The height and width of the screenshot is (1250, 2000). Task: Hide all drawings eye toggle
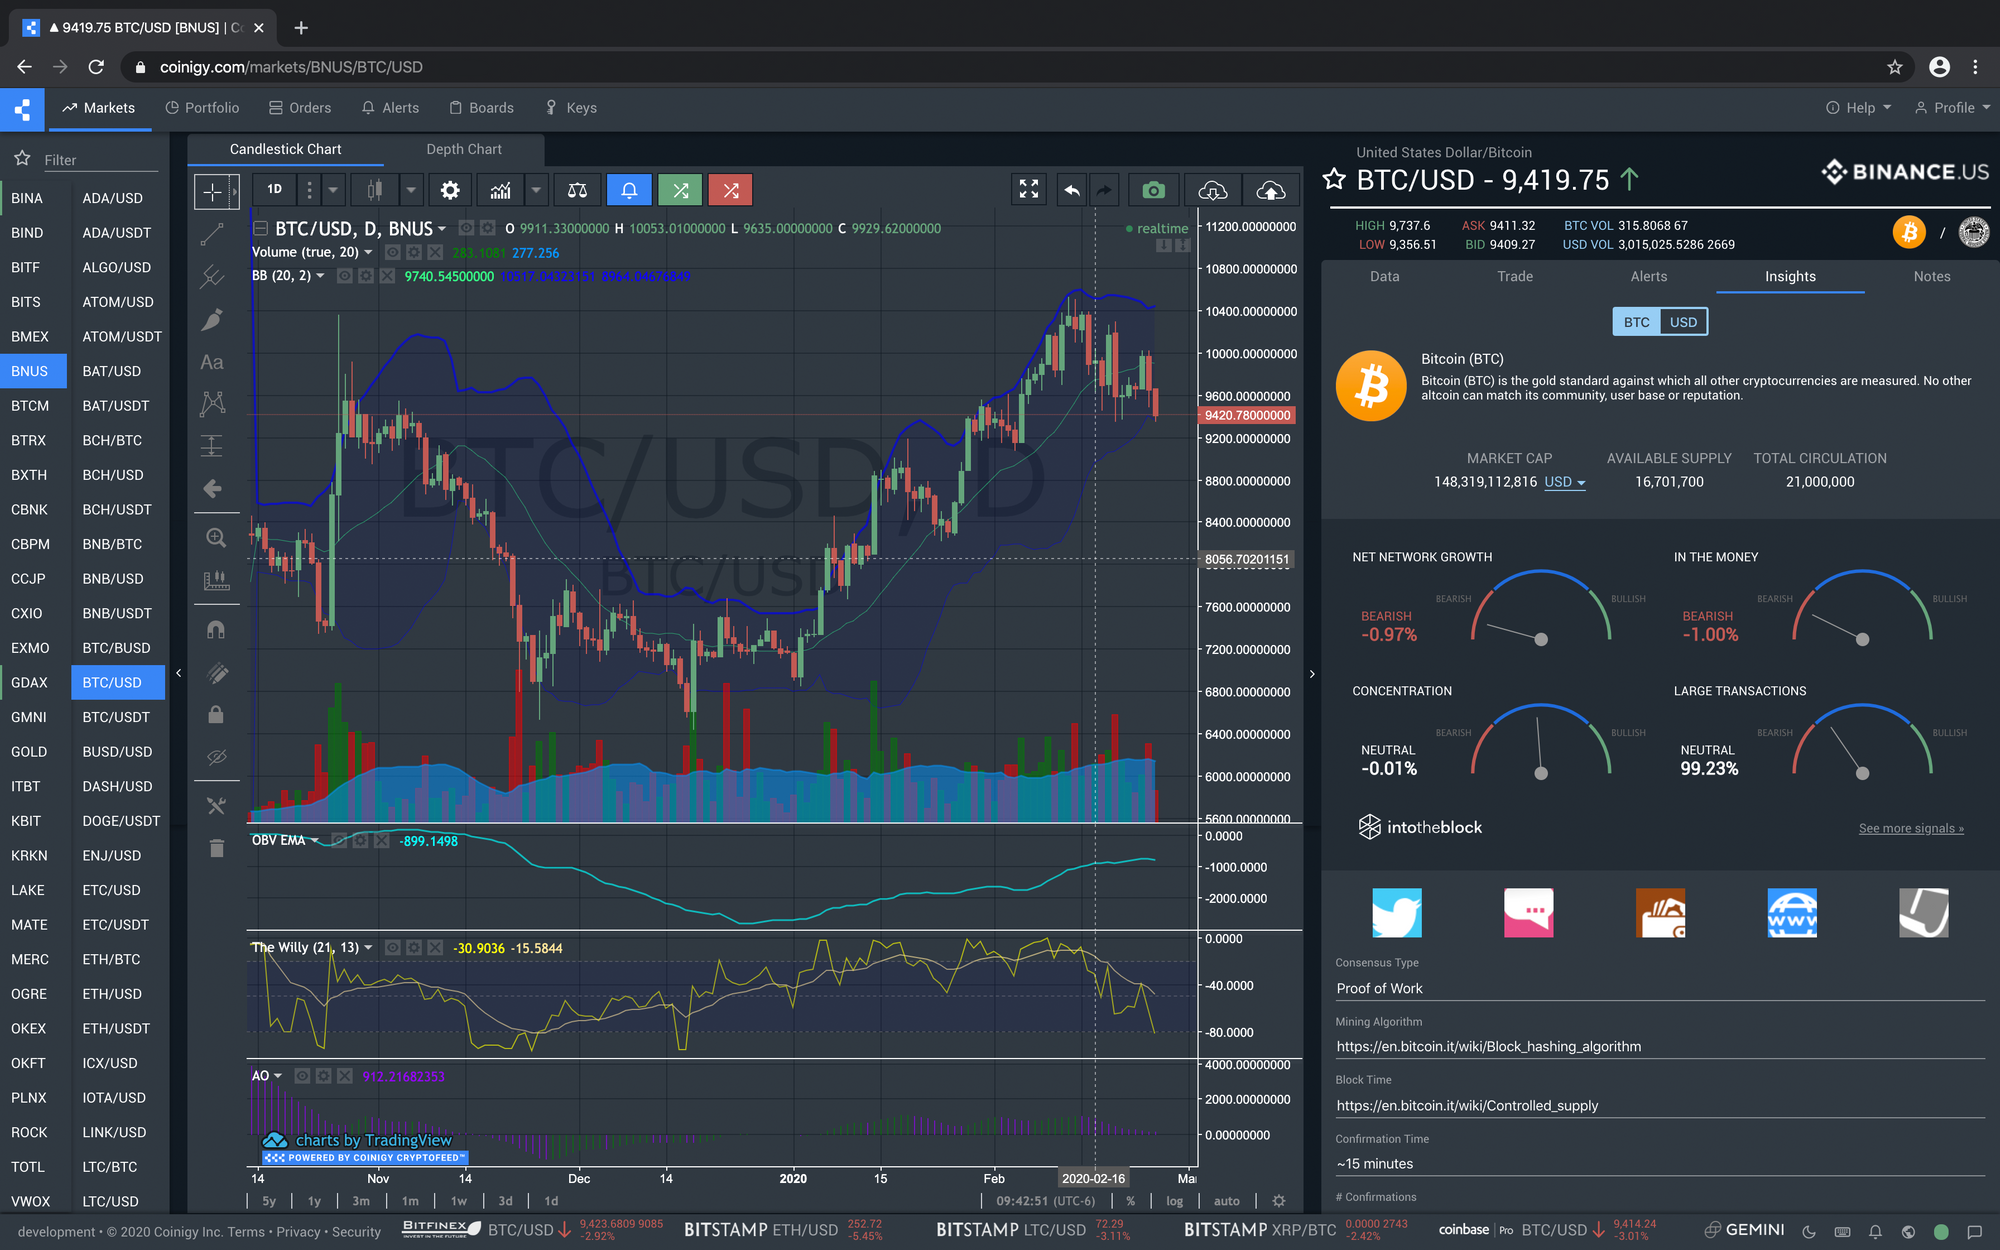[216, 757]
